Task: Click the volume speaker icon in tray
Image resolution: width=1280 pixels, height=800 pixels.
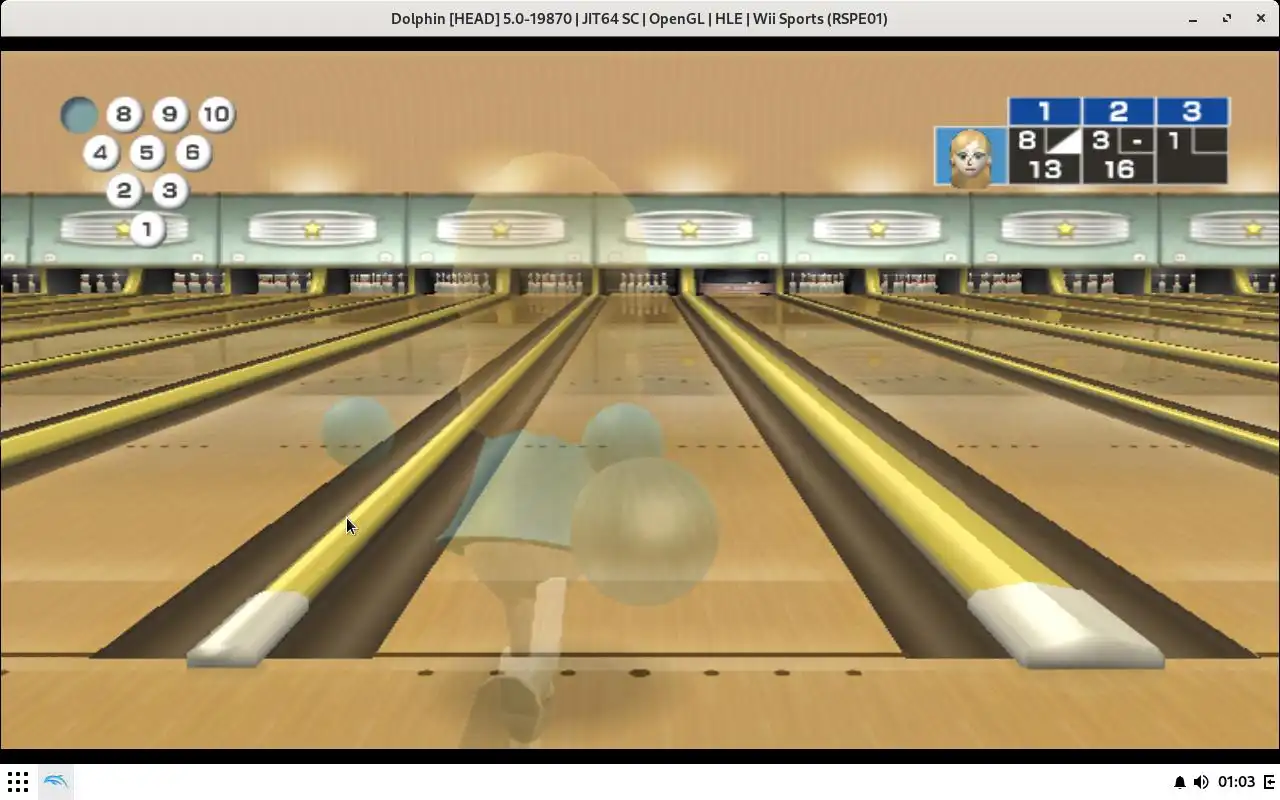Action: [x=1201, y=782]
